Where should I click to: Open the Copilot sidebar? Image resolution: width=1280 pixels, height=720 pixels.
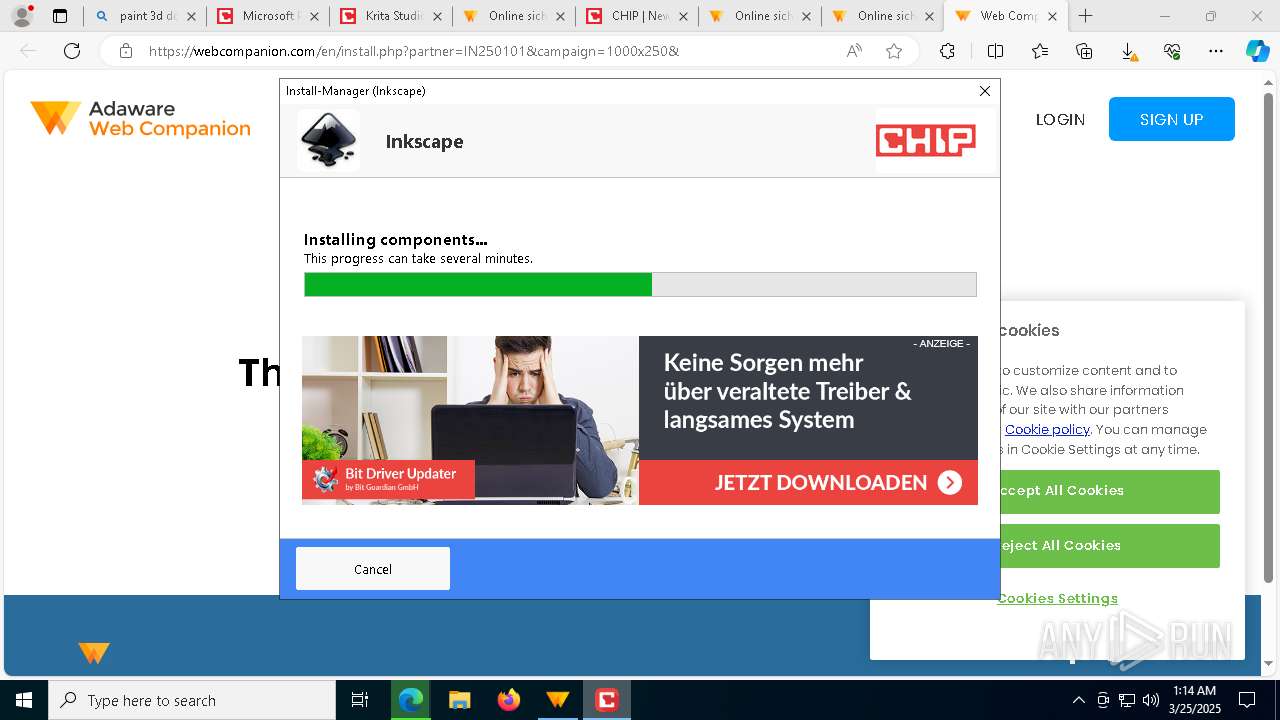coord(1257,51)
